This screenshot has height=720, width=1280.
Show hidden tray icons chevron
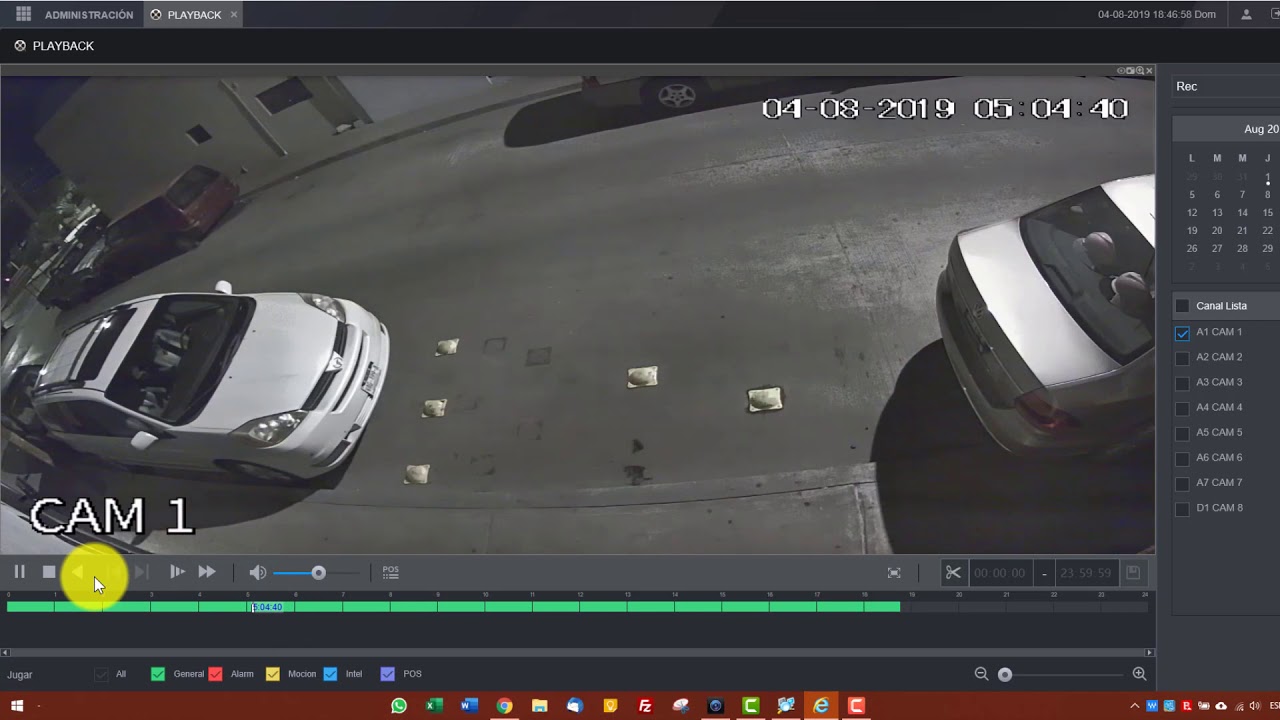pos(1134,706)
